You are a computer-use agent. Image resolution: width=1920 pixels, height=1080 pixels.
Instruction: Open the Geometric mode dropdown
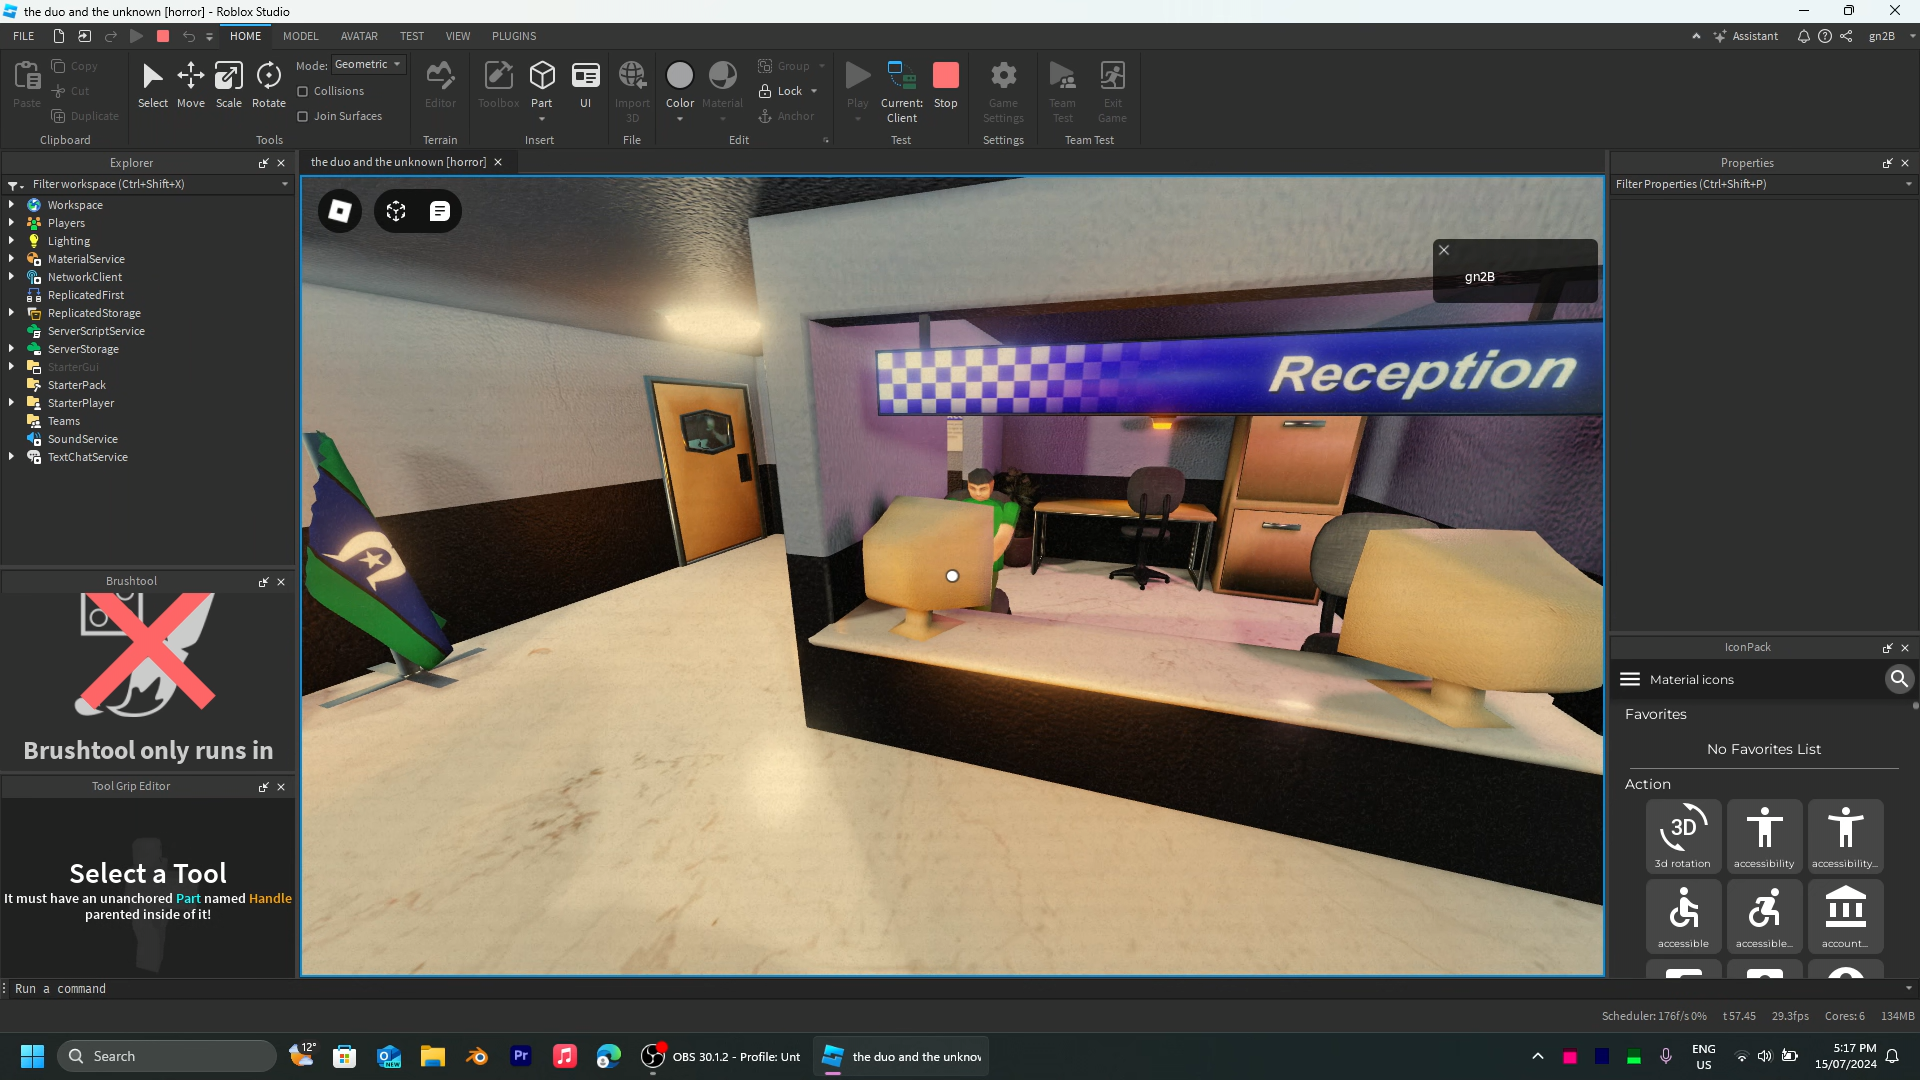(368, 64)
